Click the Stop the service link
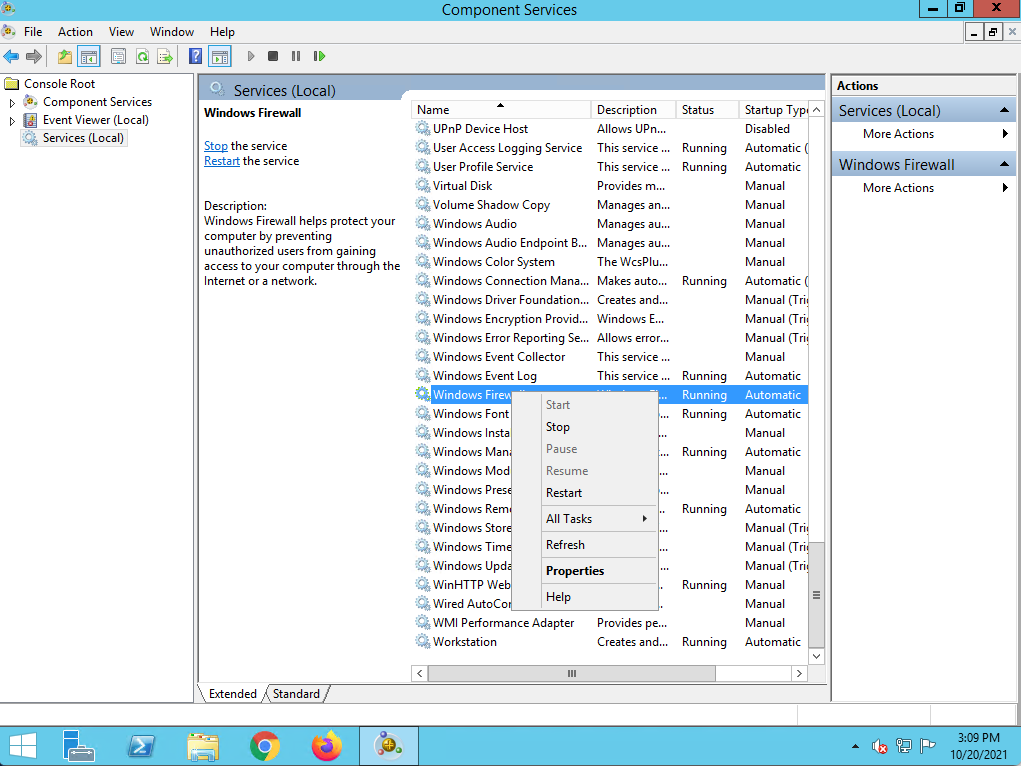This screenshot has height=766, width=1021. [216, 146]
